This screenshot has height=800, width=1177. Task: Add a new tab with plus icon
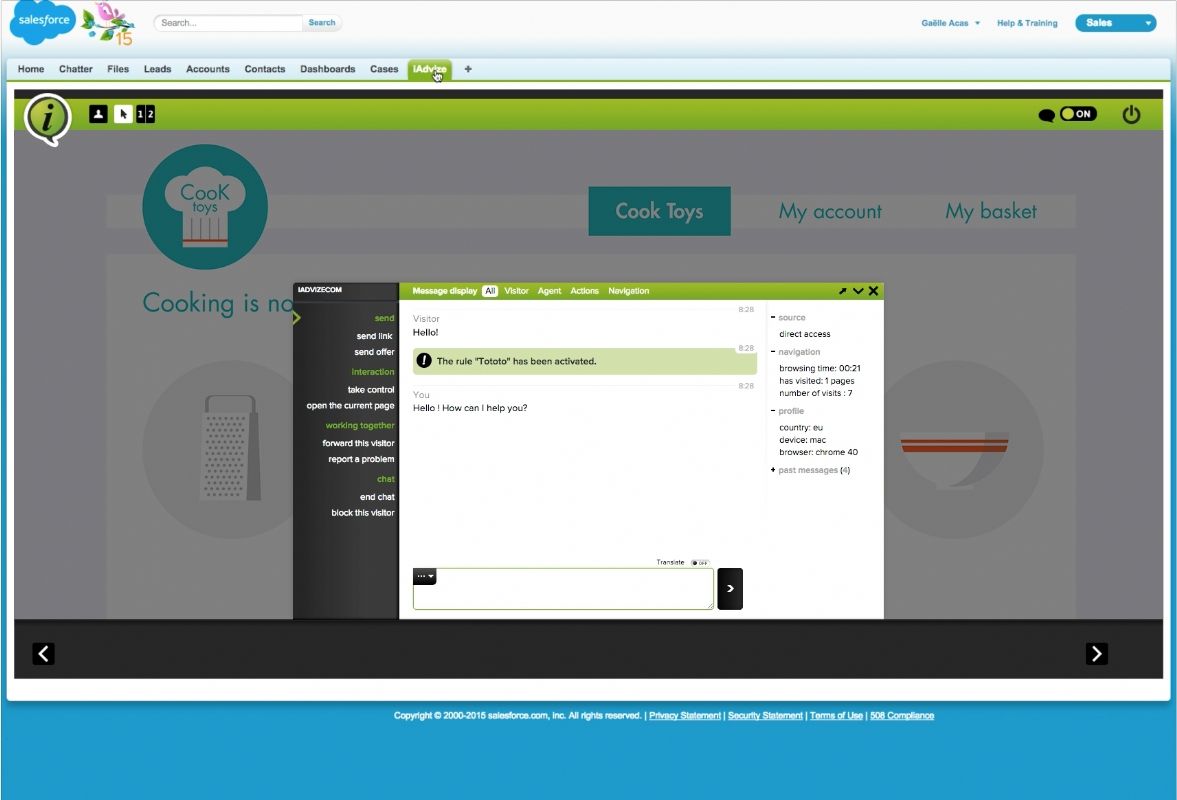[468, 69]
